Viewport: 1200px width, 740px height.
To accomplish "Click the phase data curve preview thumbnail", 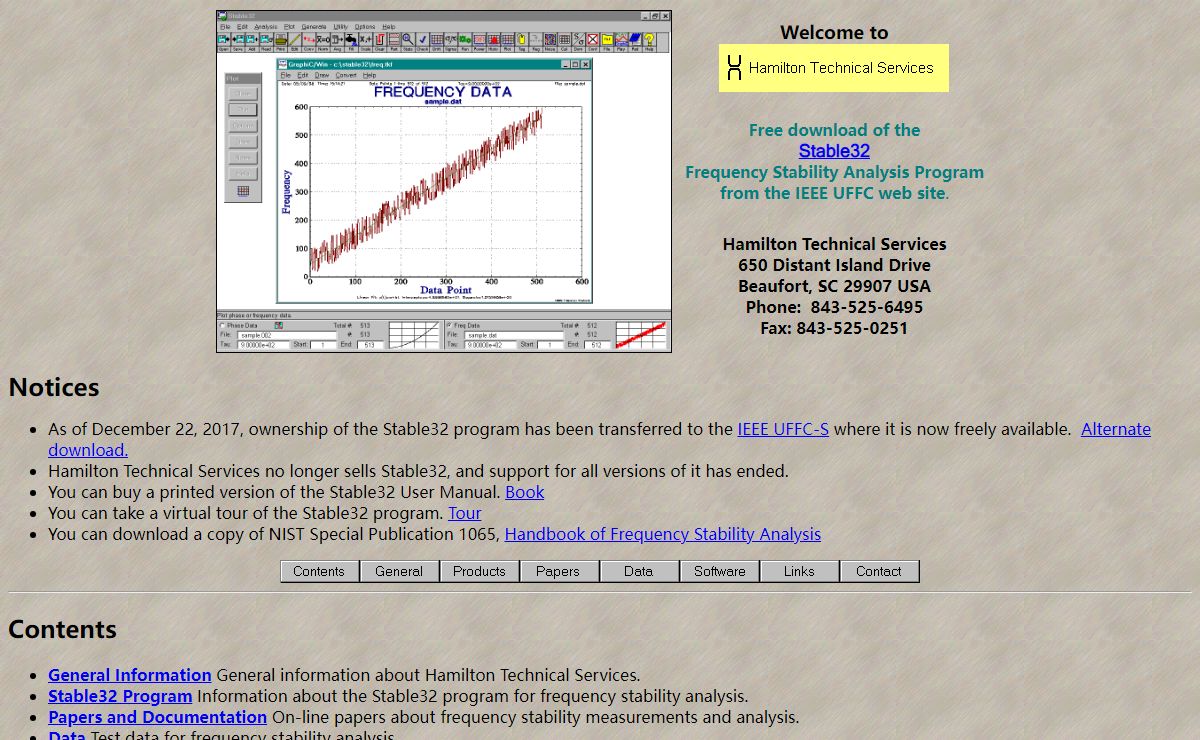I will [x=413, y=335].
